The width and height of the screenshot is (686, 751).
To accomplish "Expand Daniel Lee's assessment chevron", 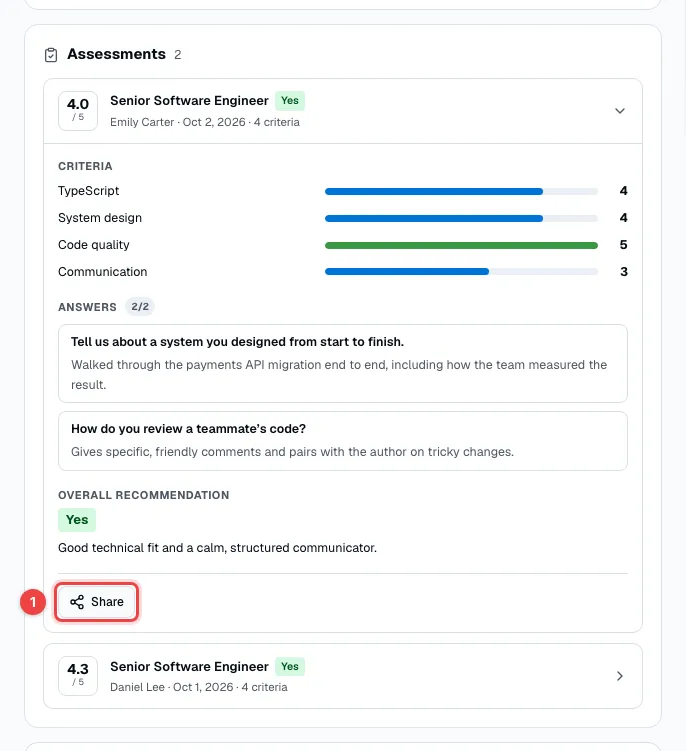I will [619, 676].
